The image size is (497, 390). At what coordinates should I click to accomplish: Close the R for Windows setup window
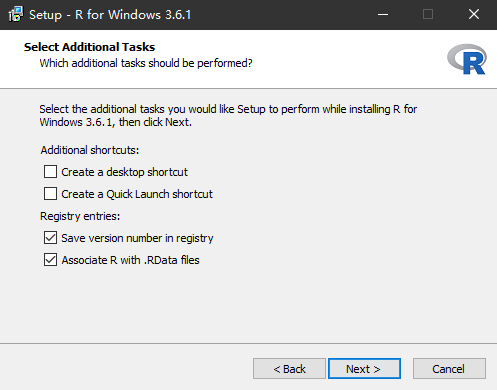tap(474, 14)
